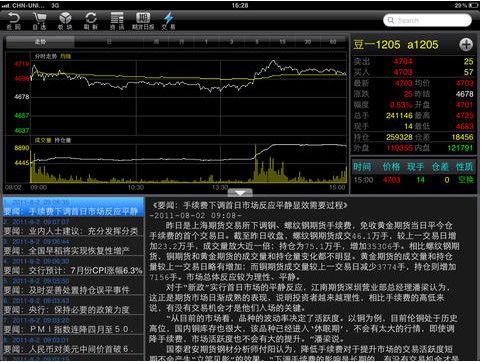Viewport: 481px width, 362px height.
Task: Collapse chart panel with down-arrow handle
Action: click(x=240, y=192)
